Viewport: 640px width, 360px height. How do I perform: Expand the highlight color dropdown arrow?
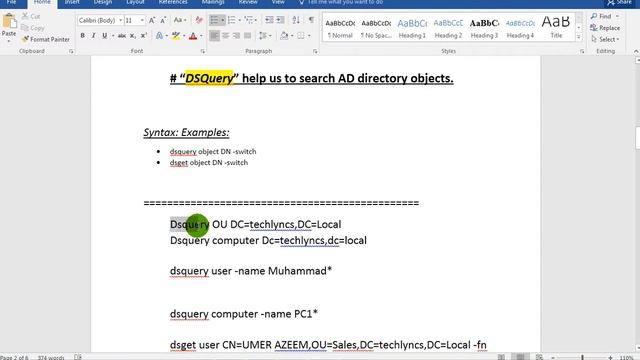184,36
